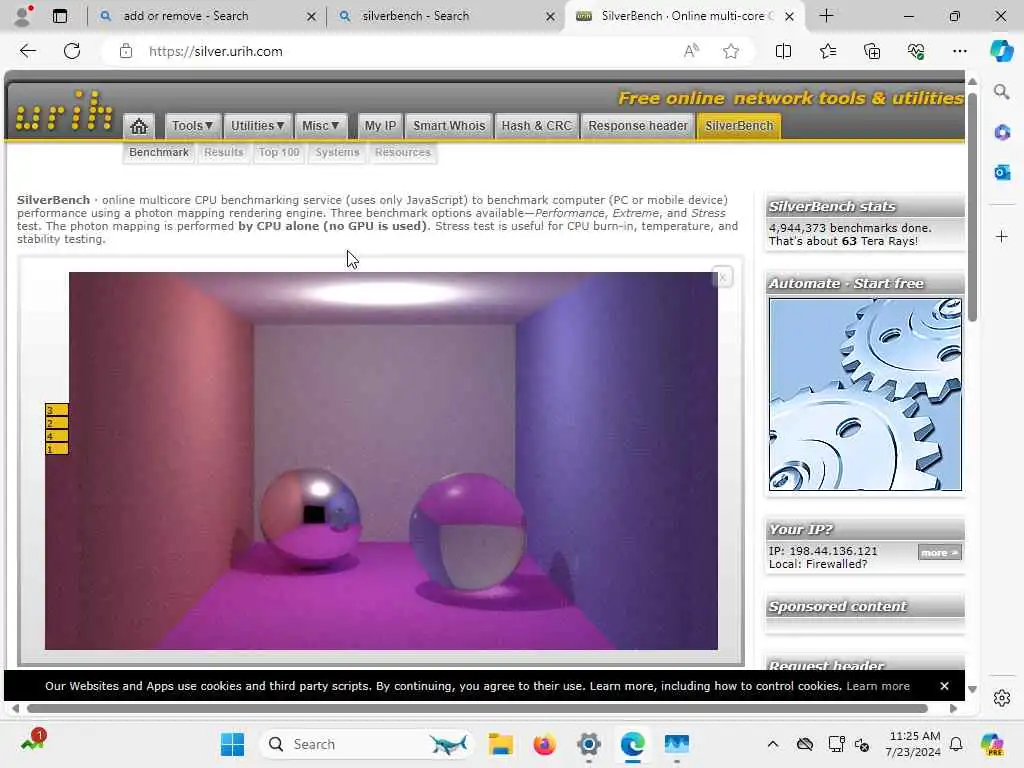Refresh the current page

click(x=72, y=51)
